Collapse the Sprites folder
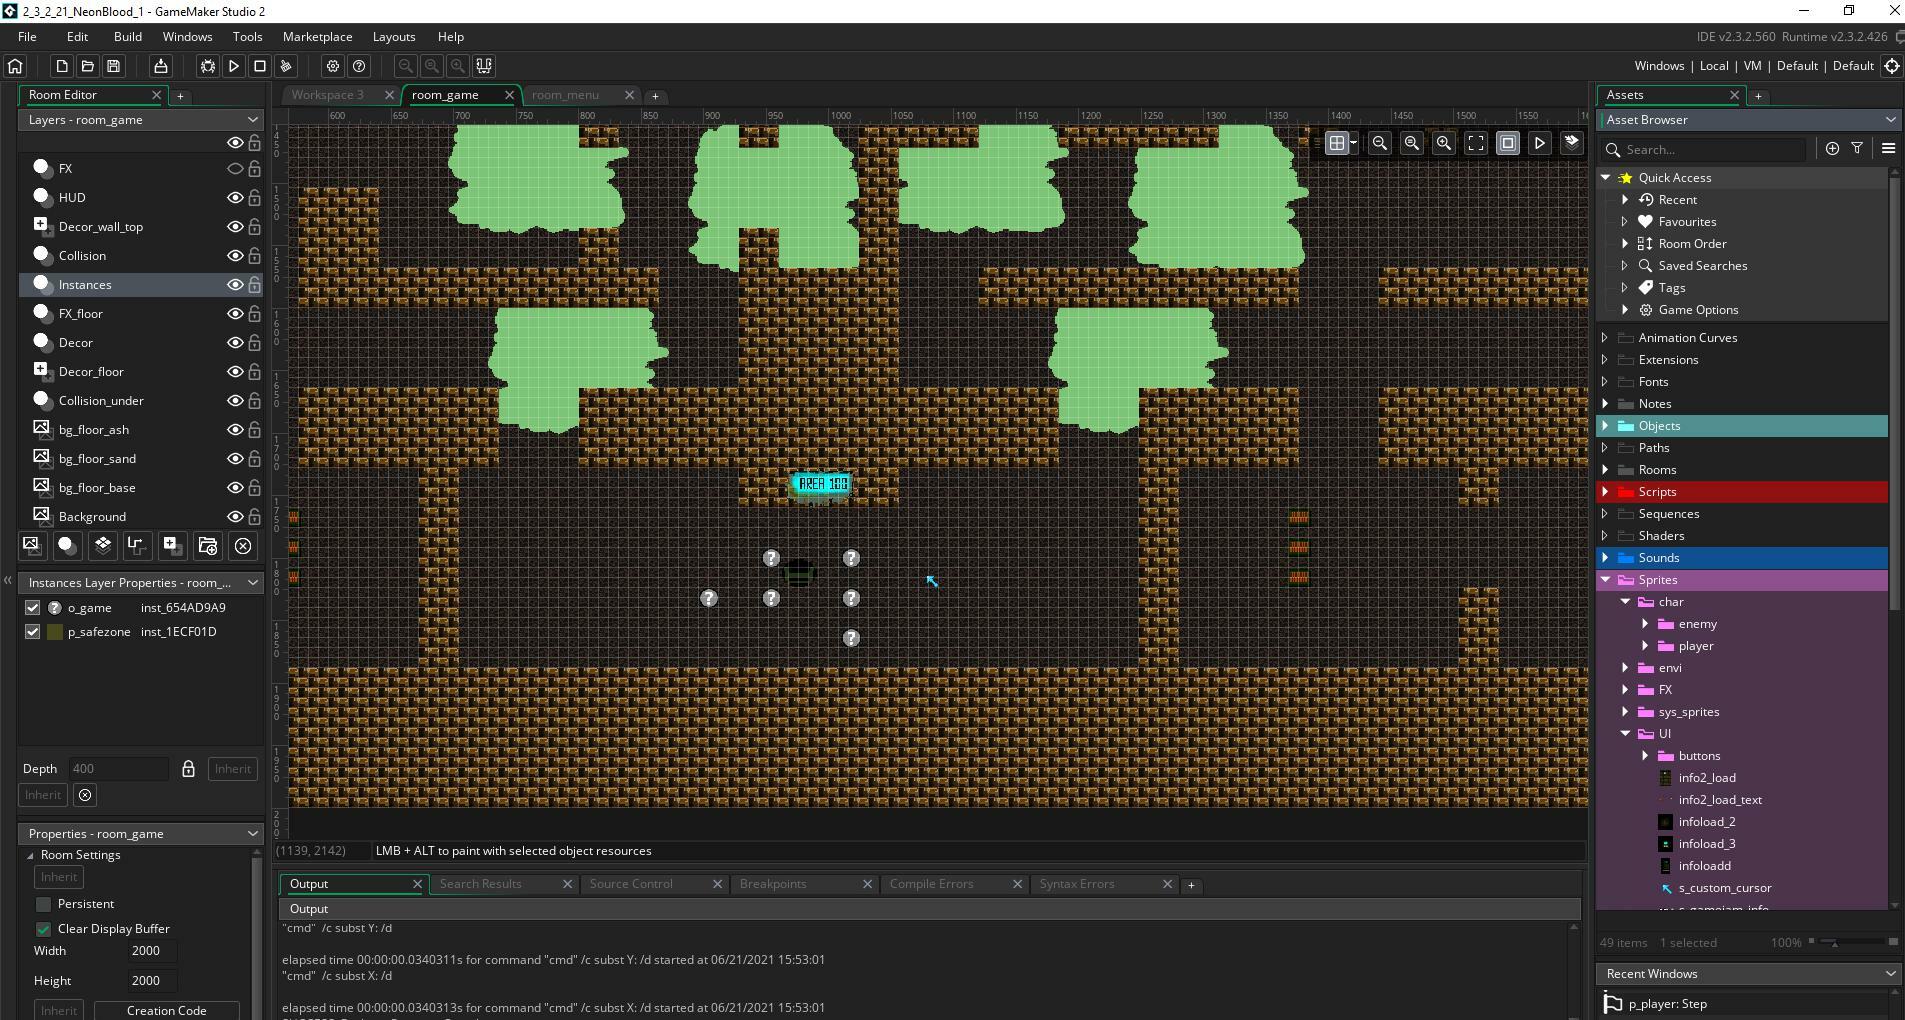This screenshot has width=1905, height=1020. (1606, 580)
